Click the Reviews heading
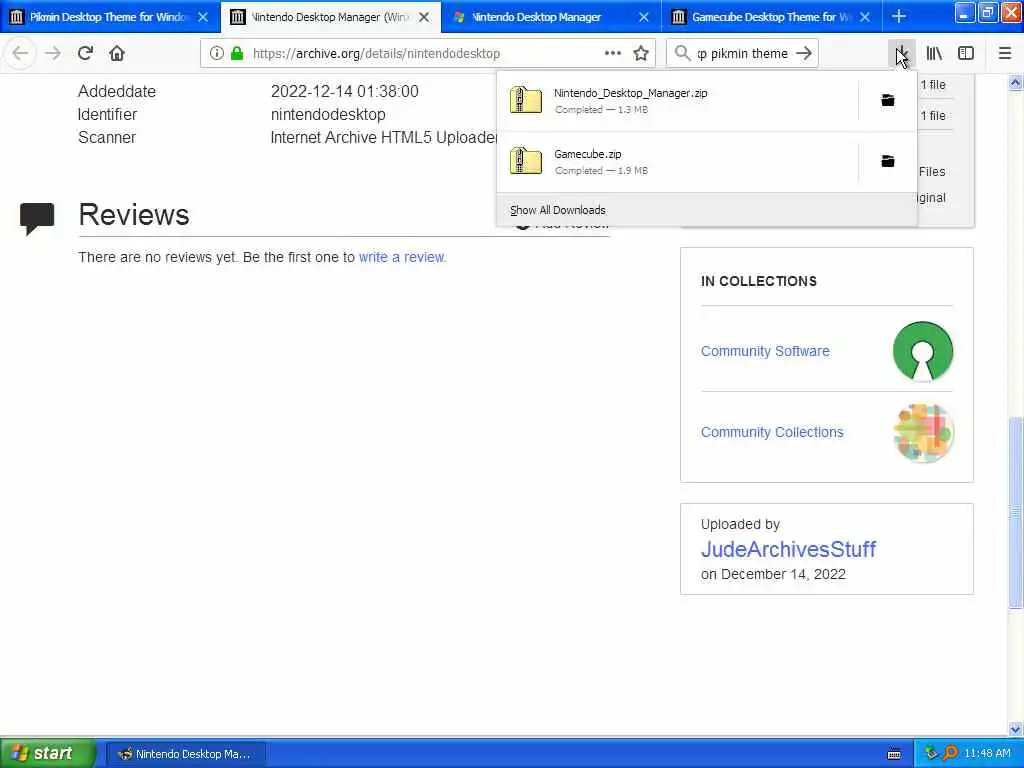Screen dimensions: 1024x768 (x=134, y=215)
